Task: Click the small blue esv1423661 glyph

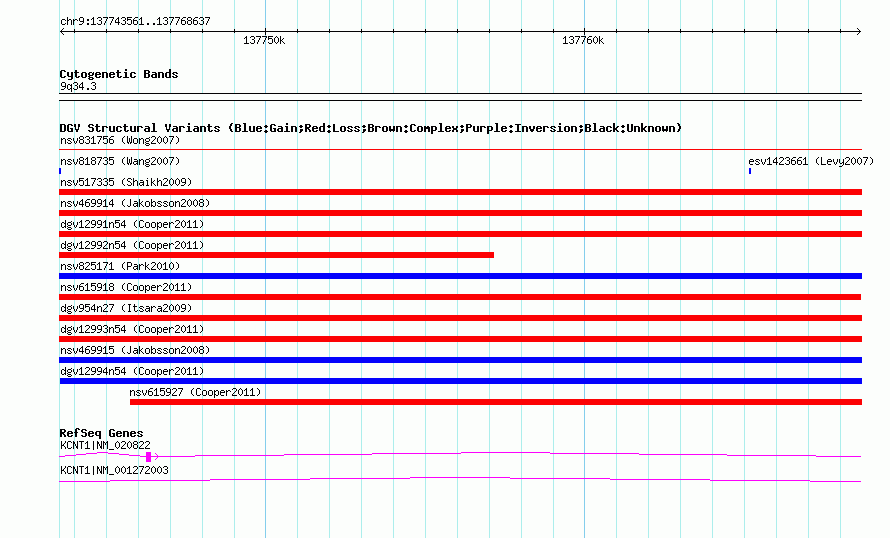Action: click(750, 171)
